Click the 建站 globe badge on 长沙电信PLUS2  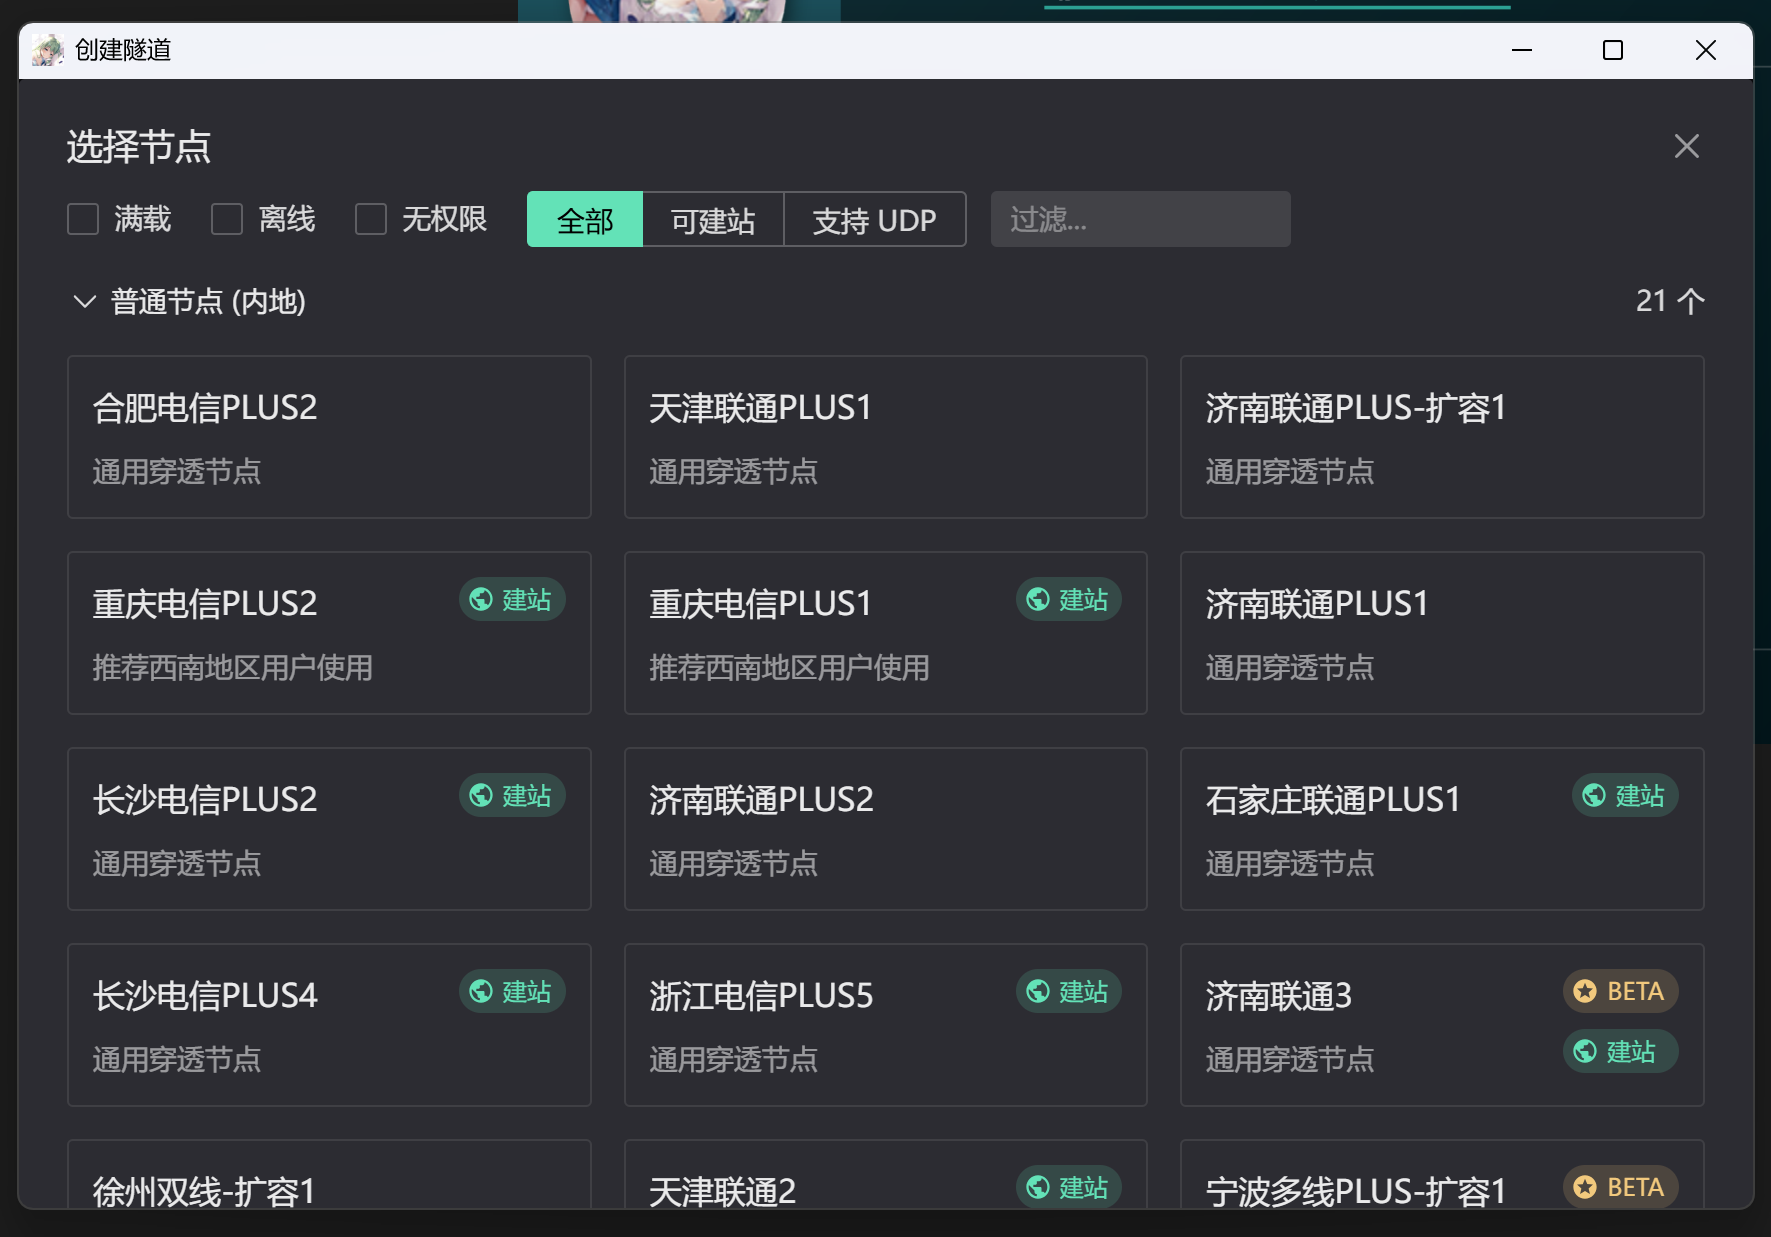click(511, 796)
